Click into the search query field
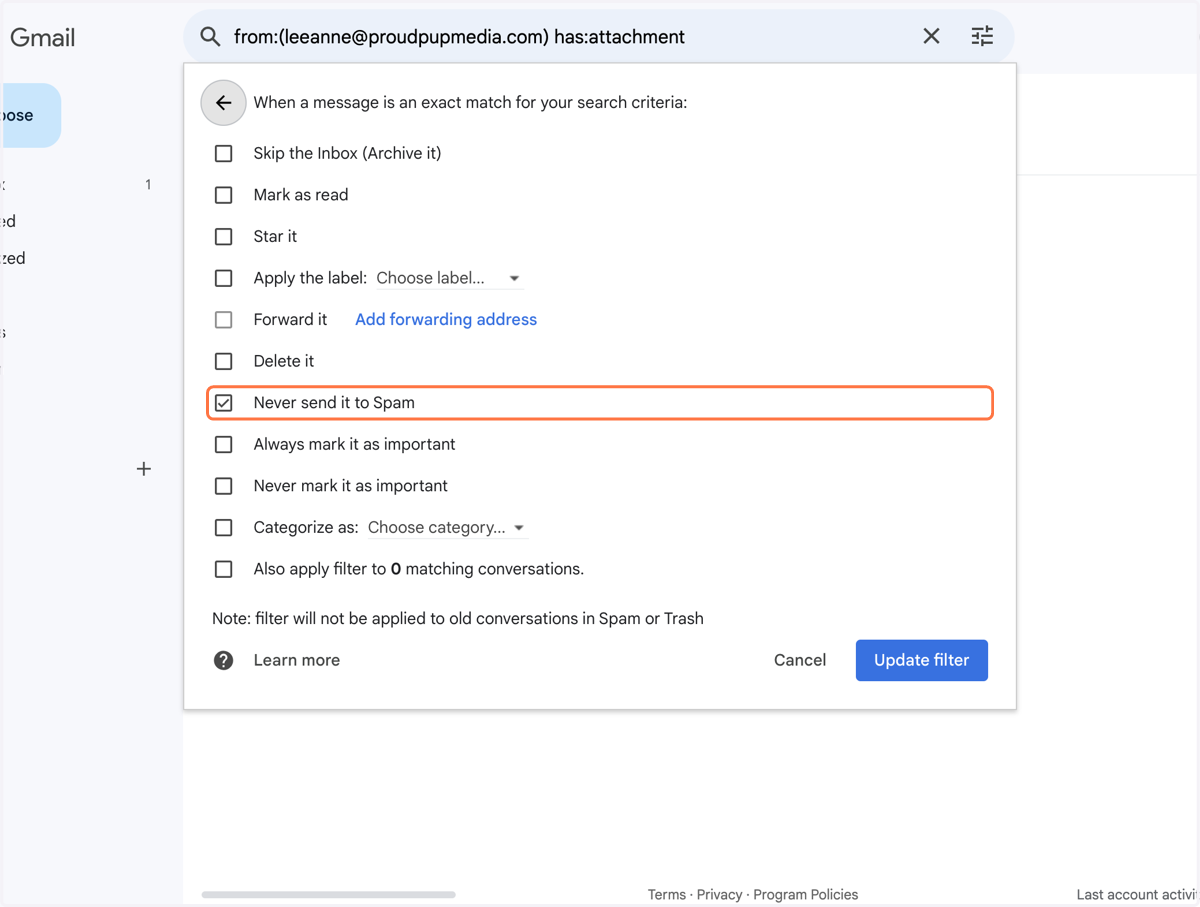Image resolution: width=1200 pixels, height=907 pixels. (570, 37)
